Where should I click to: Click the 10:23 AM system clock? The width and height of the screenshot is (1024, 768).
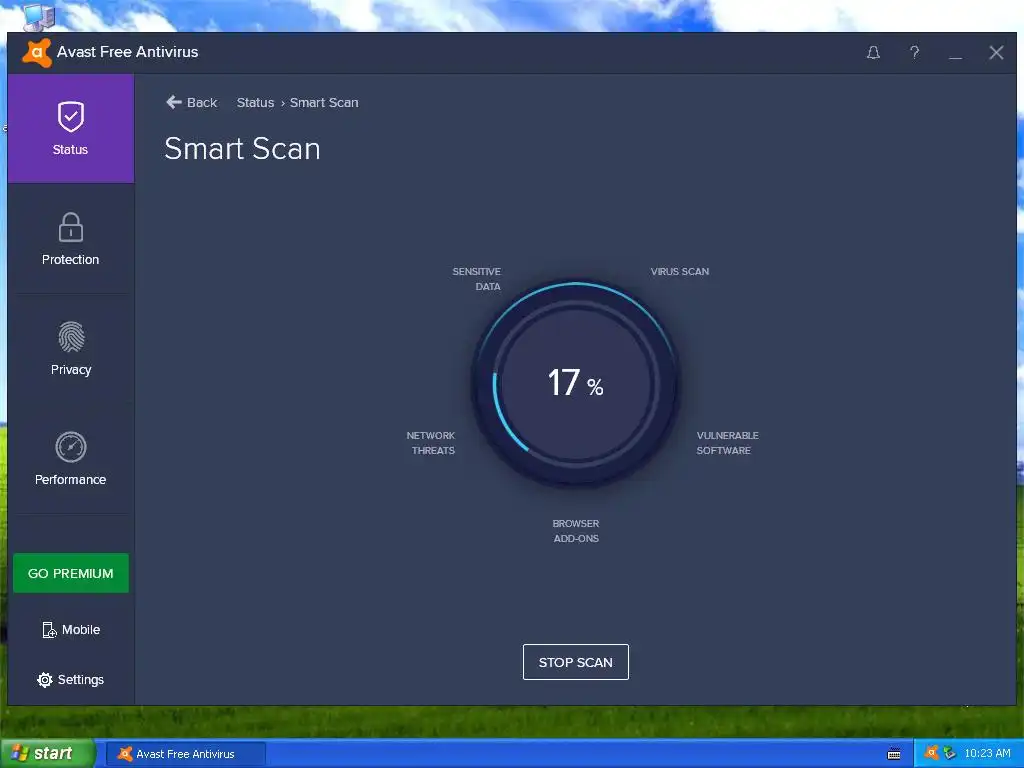coord(987,754)
